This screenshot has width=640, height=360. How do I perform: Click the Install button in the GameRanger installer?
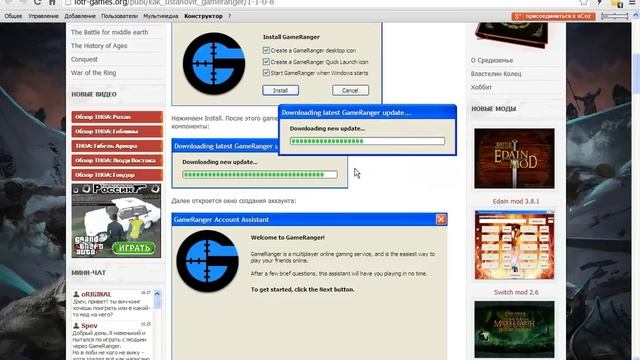tap(280, 90)
